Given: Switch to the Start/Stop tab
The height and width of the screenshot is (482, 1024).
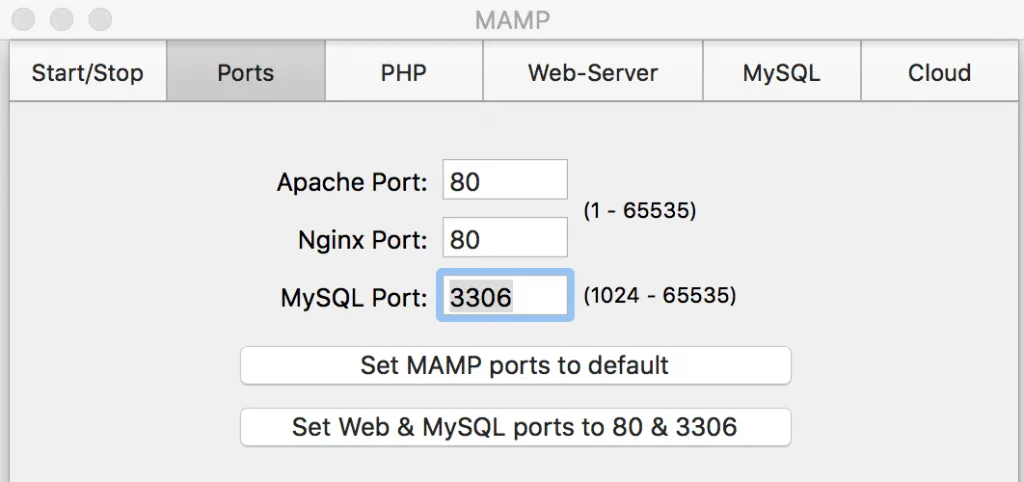Looking at the screenshot, I should pyautogui.click(x=88, y=72).
